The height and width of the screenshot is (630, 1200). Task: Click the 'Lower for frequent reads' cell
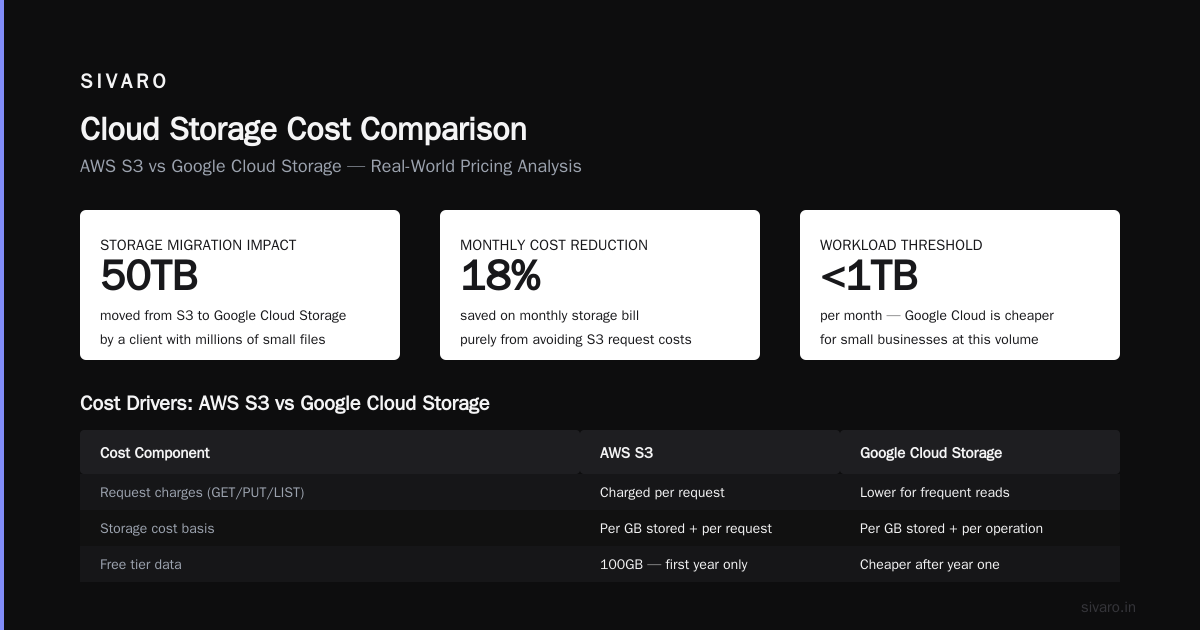pyautogui.click(x=935, y=492)
